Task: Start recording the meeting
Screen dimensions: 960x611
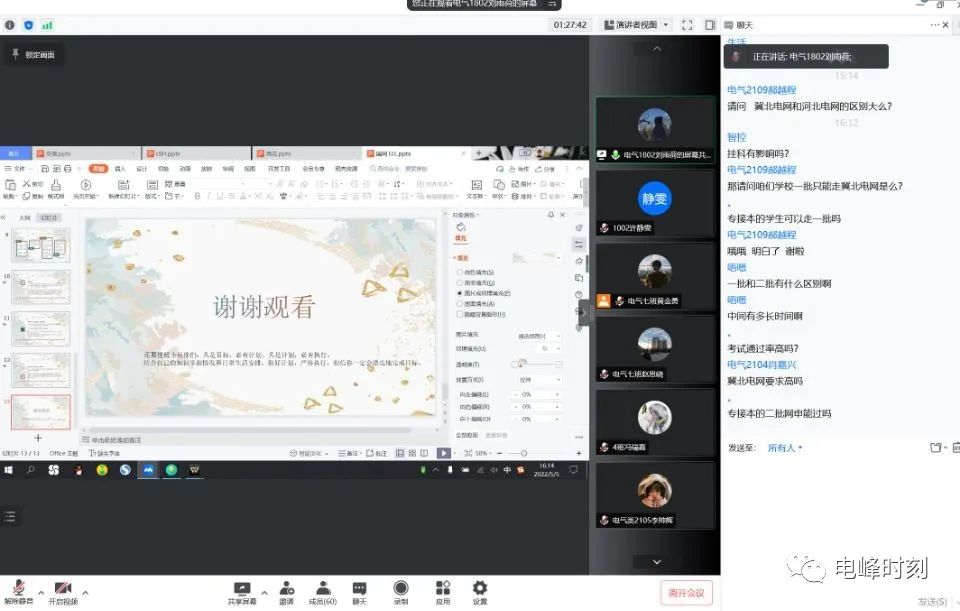Action: click(x=401, y=592)
